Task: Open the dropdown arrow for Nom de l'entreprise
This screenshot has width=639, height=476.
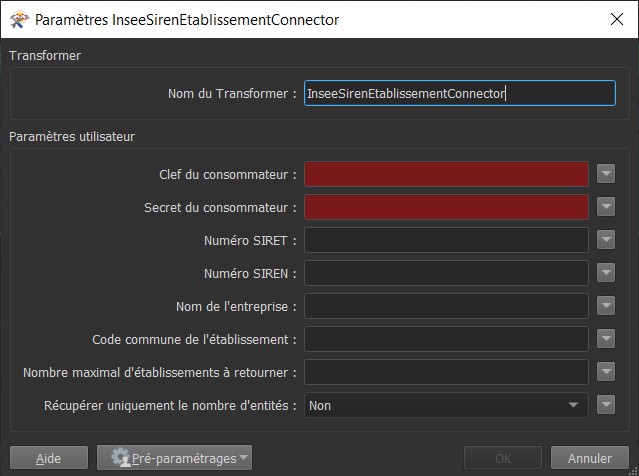Action: click(606, 306)
